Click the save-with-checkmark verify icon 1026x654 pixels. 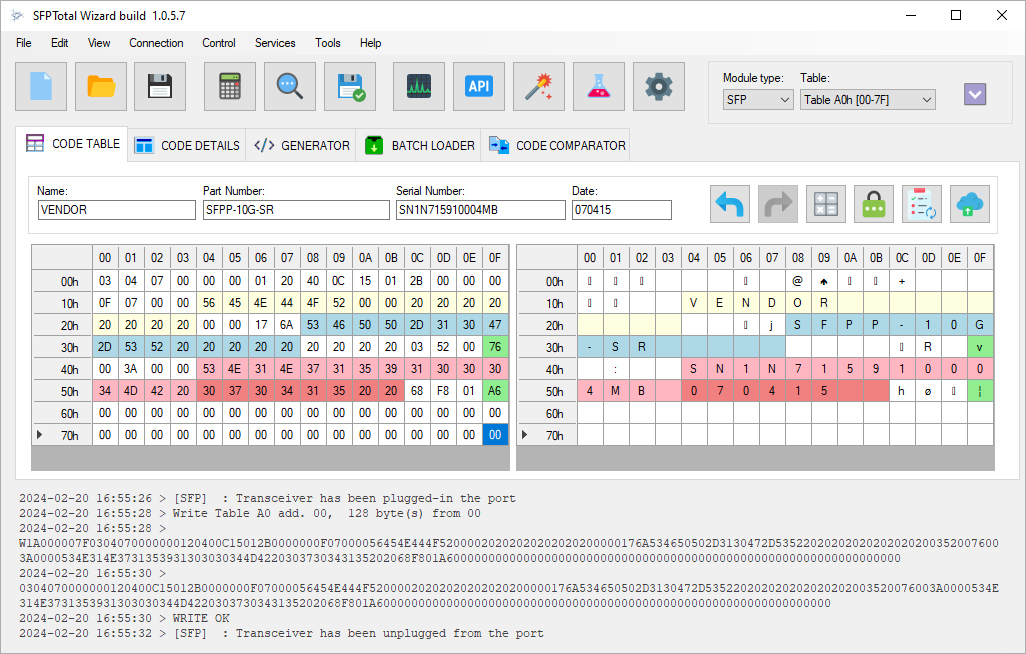tap(350, 86)
